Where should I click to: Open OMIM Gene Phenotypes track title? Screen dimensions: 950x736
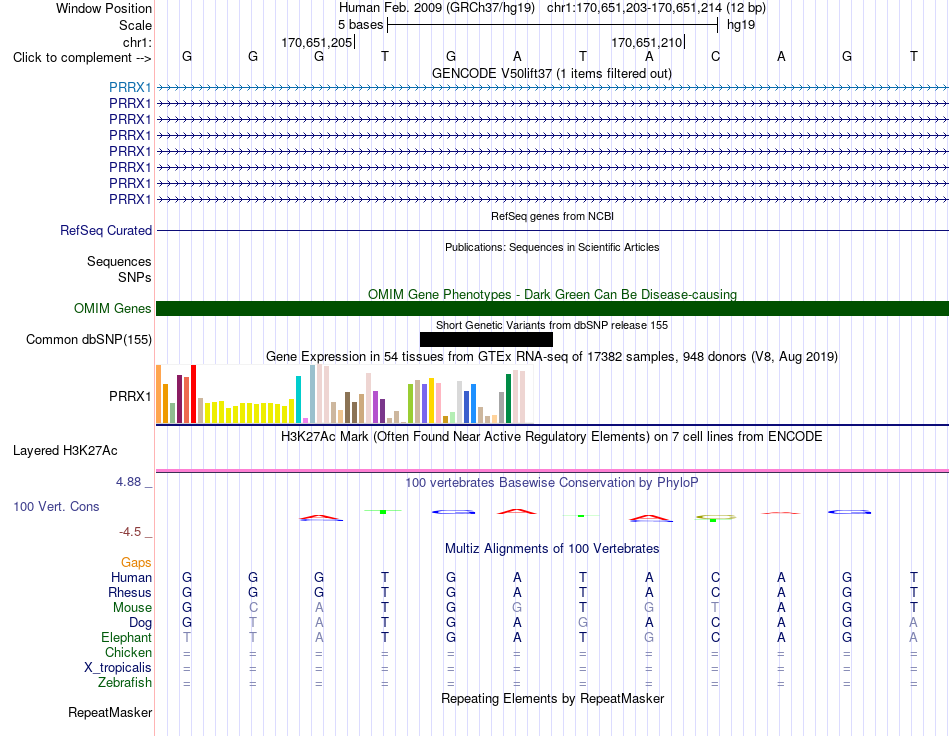point(552,294)
